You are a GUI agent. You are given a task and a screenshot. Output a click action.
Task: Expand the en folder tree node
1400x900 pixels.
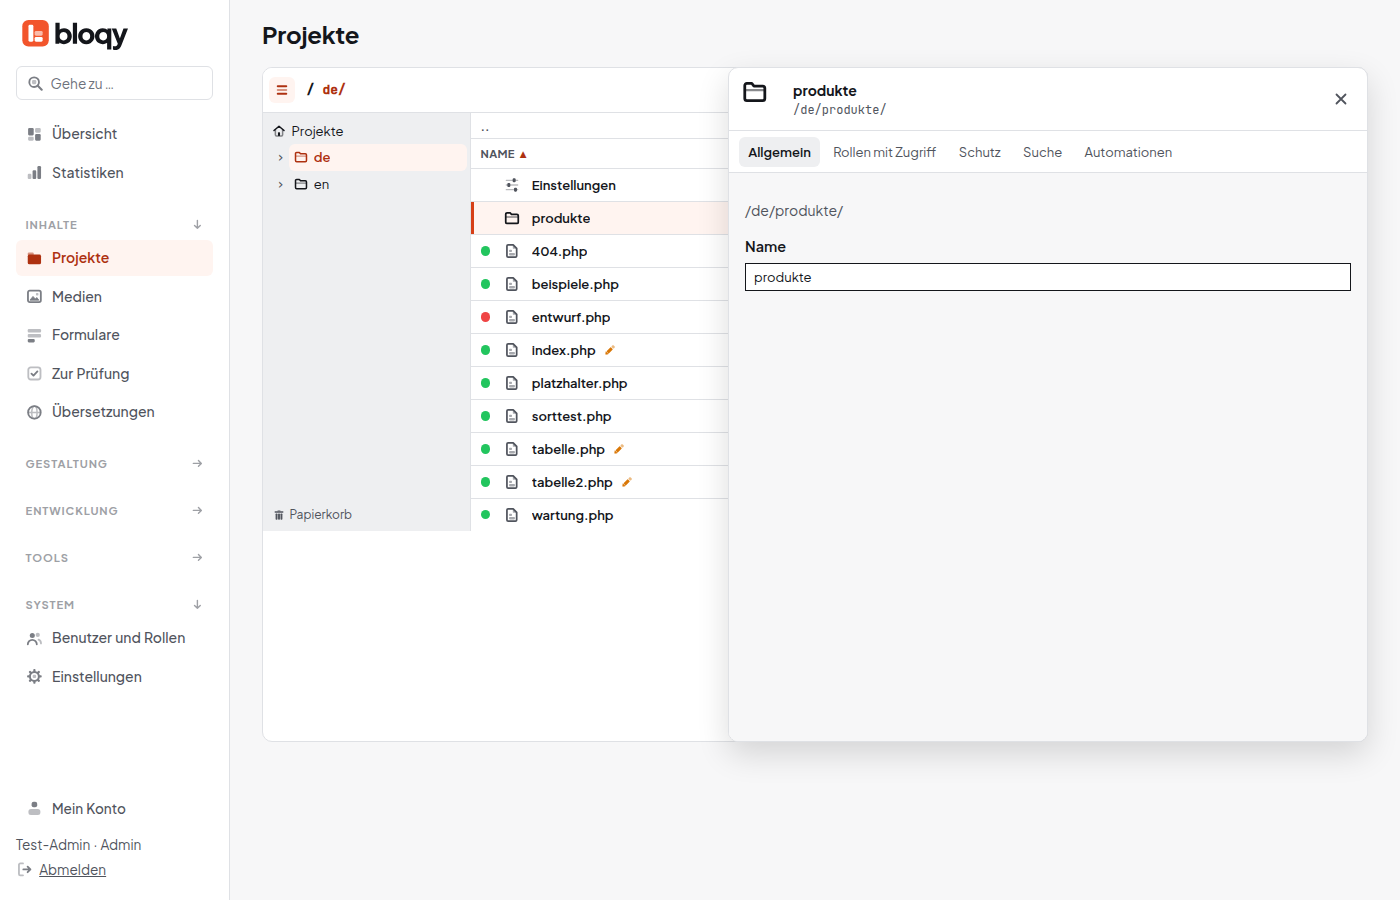tap(281, 184)
